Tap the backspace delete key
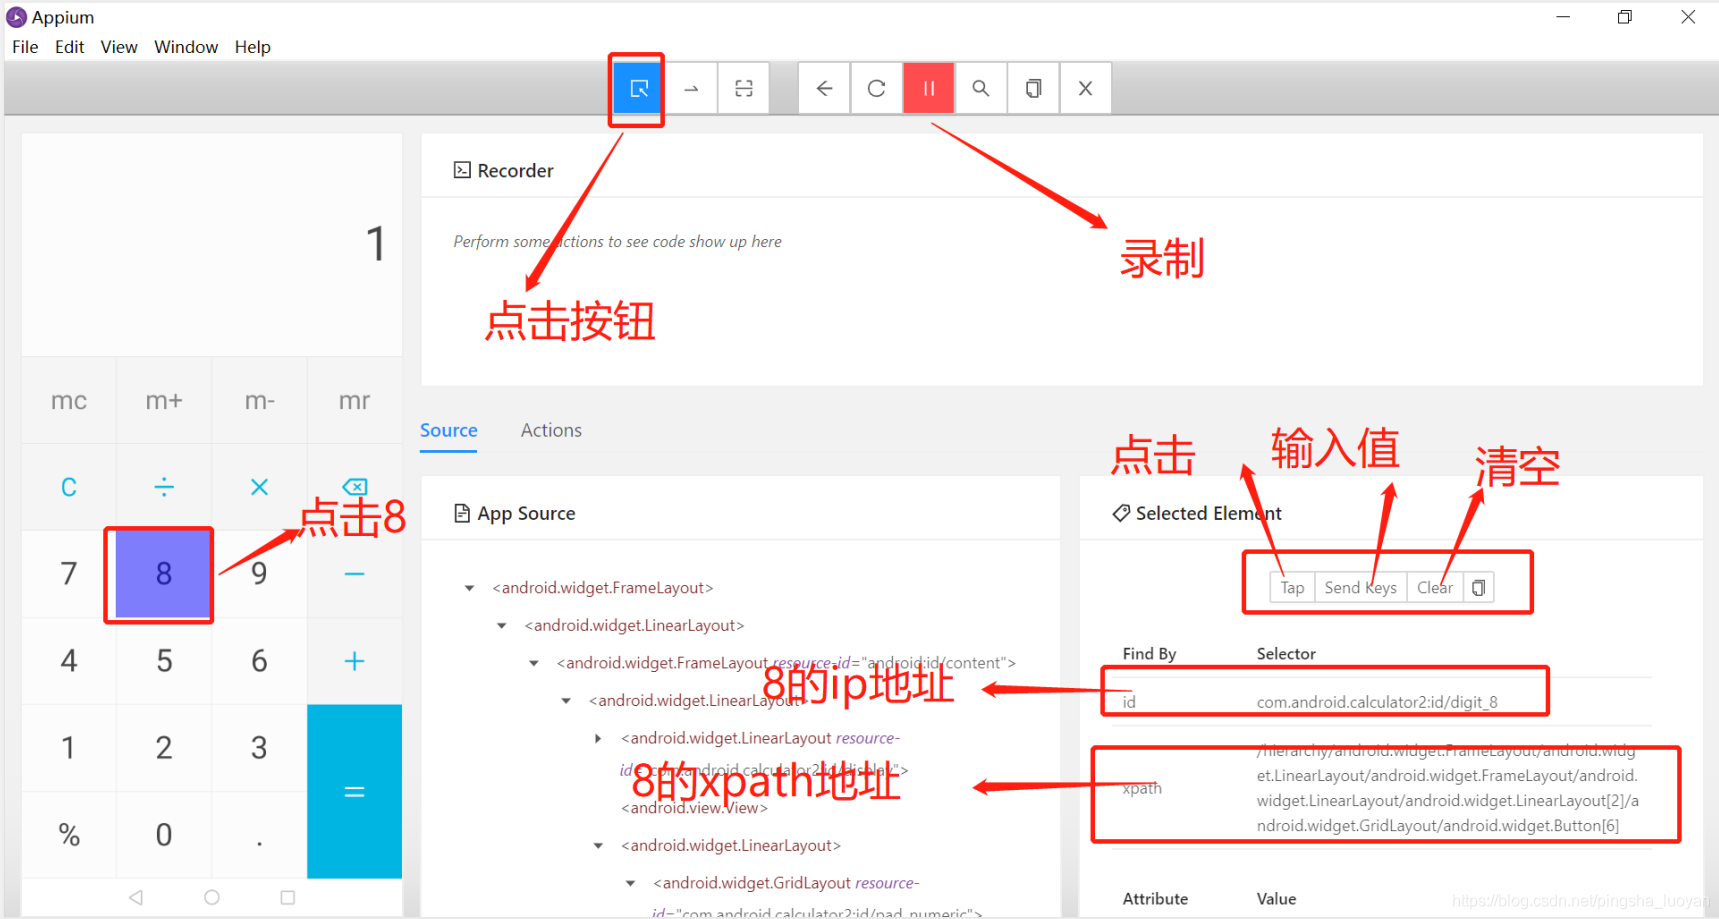Screen dimensions: 1719x919 pos(354,487)
